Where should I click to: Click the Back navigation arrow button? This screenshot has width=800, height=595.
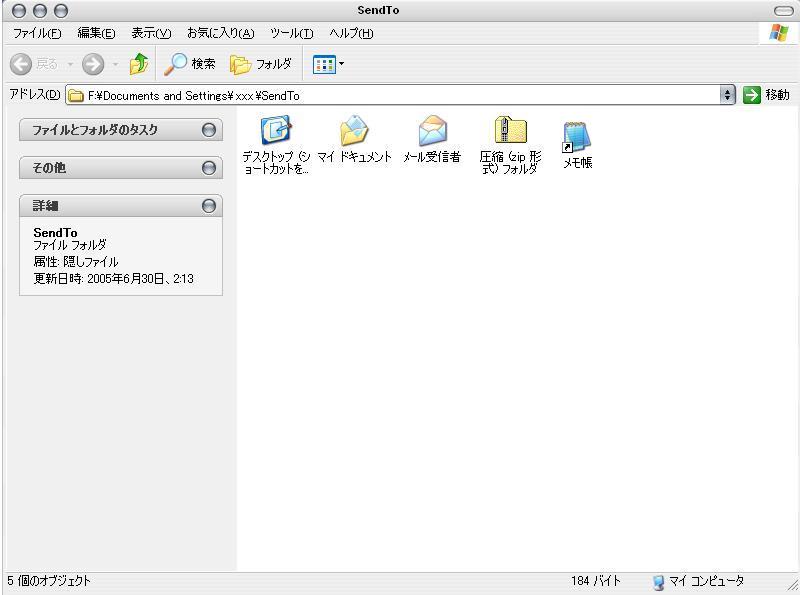pos(21,64)
